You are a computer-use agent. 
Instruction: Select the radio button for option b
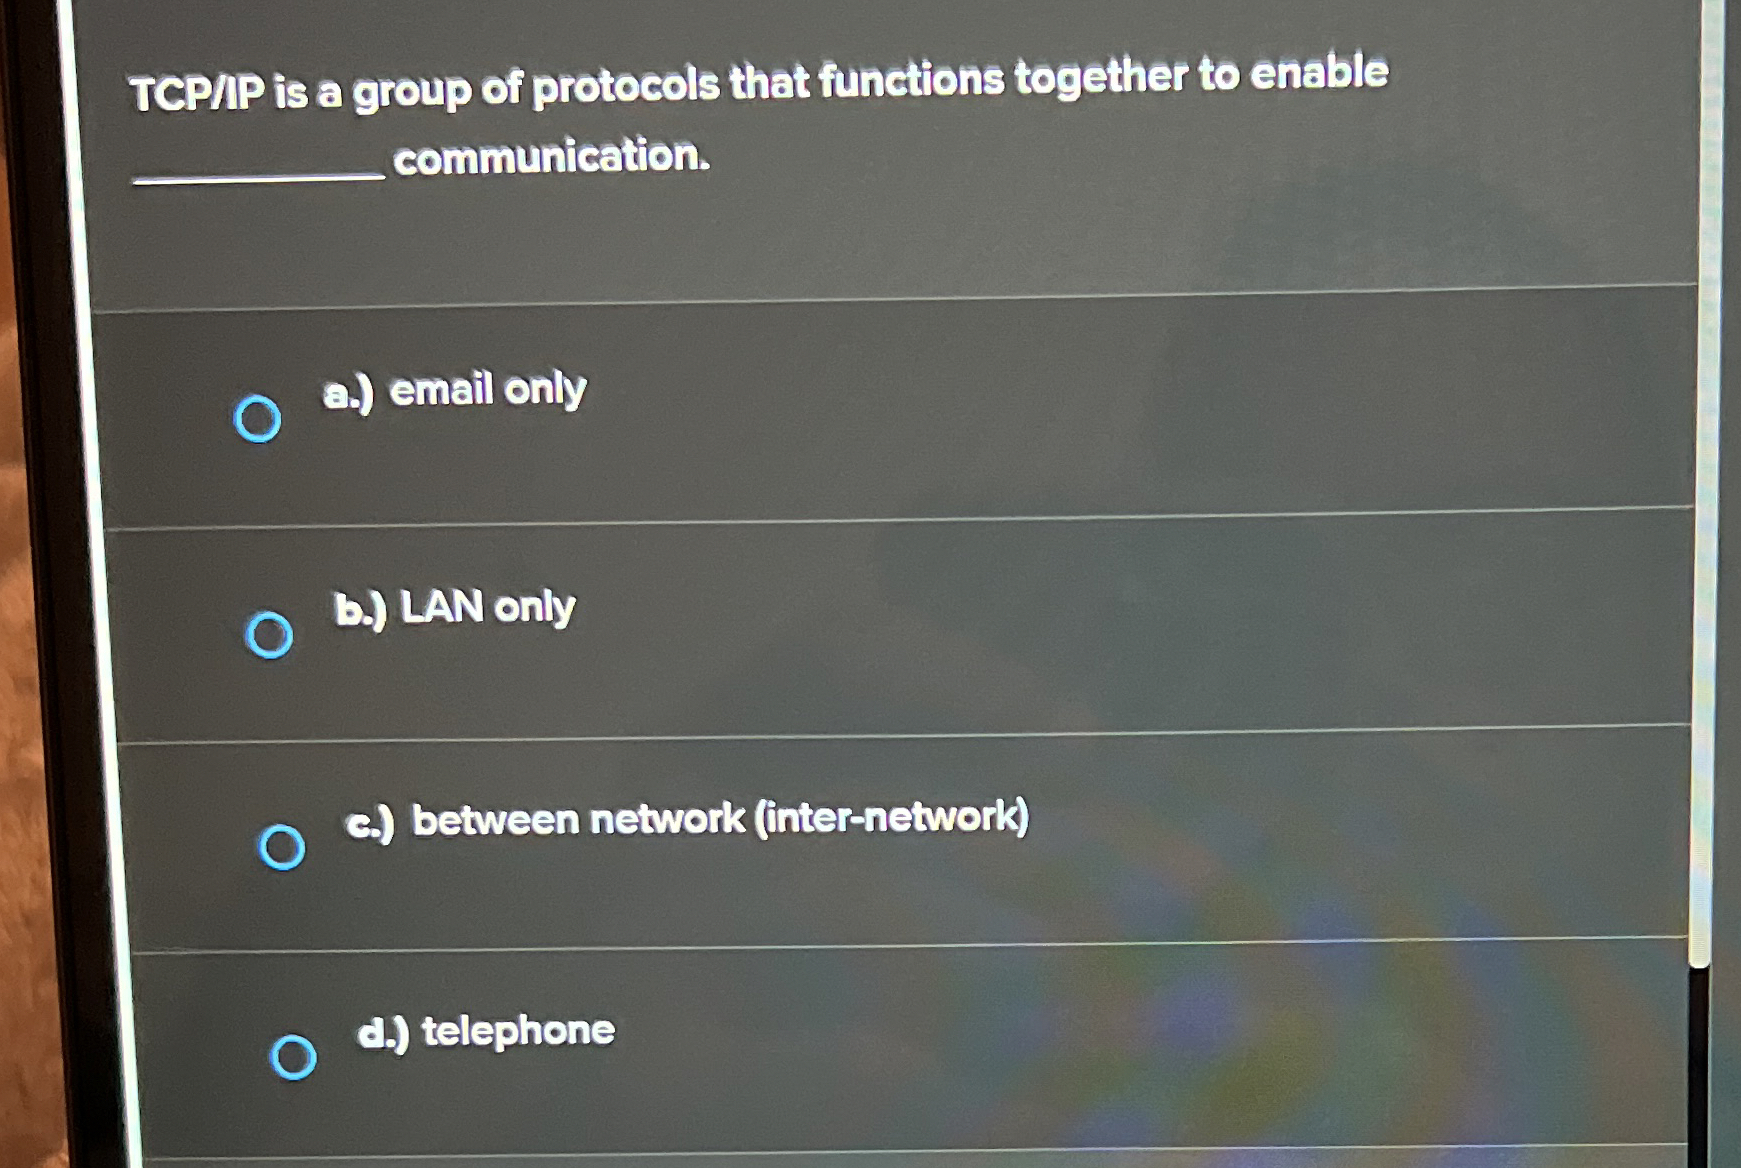pyautogui.click(x=270, y=633)
